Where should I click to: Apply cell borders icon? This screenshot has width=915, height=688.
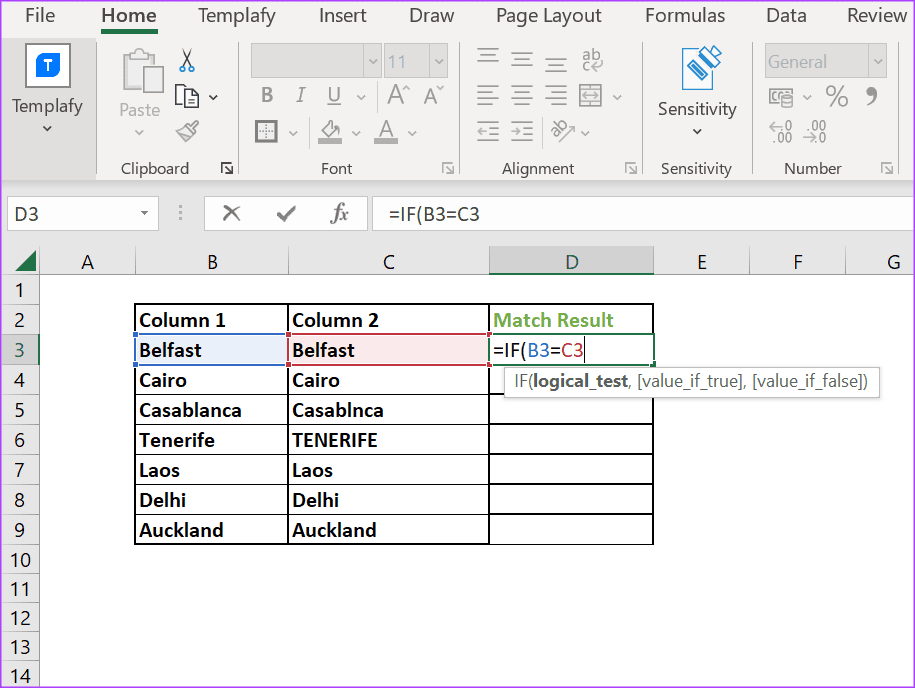266,132
